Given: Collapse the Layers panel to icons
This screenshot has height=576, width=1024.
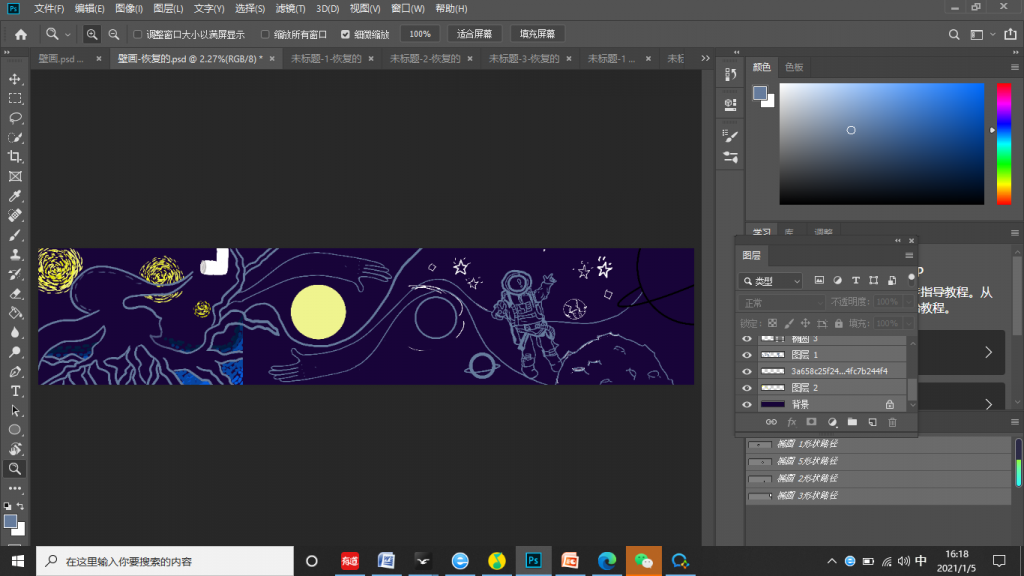Looking at the screenshot, I should pos(897,240).
